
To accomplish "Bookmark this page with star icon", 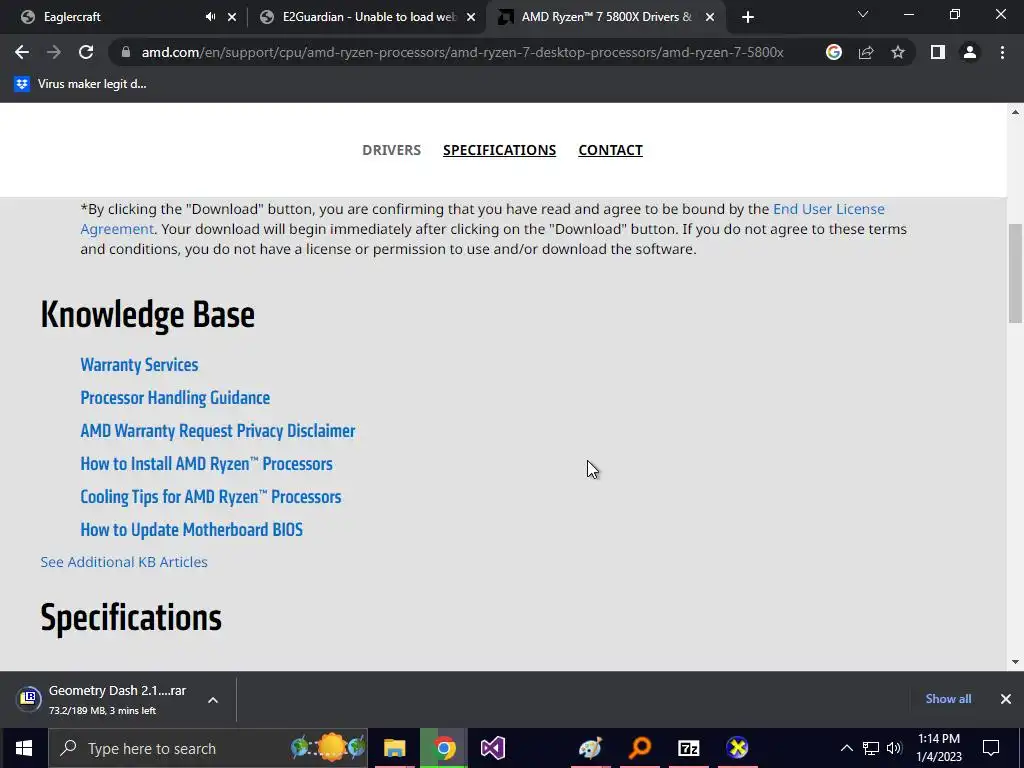I will pos(898,52).
